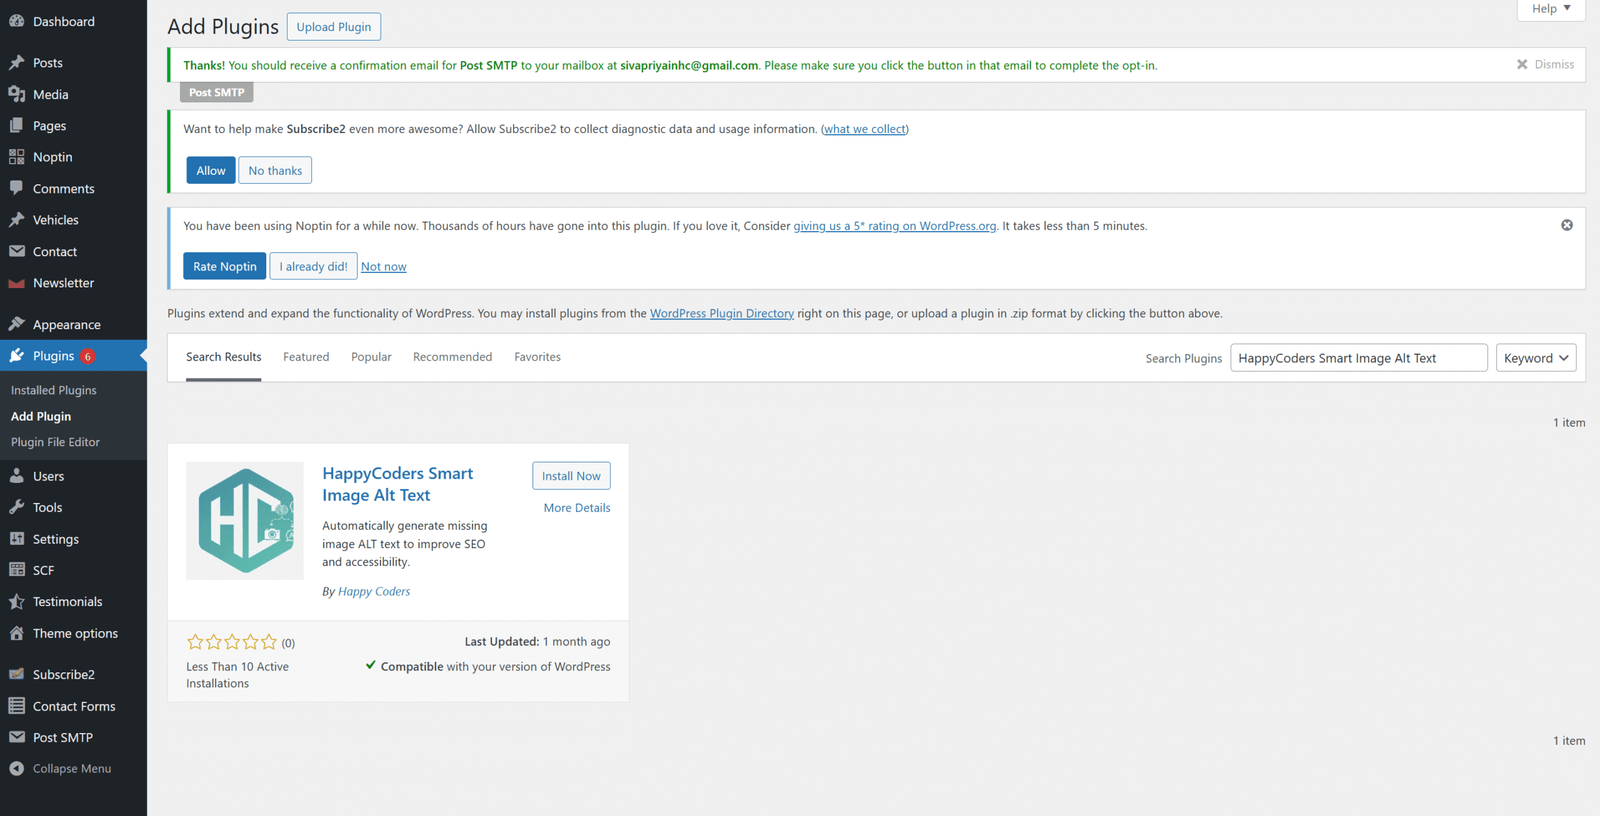
Task: Click the Rate Noptin button
Action: pyautogui.click(x=225, y=266)
